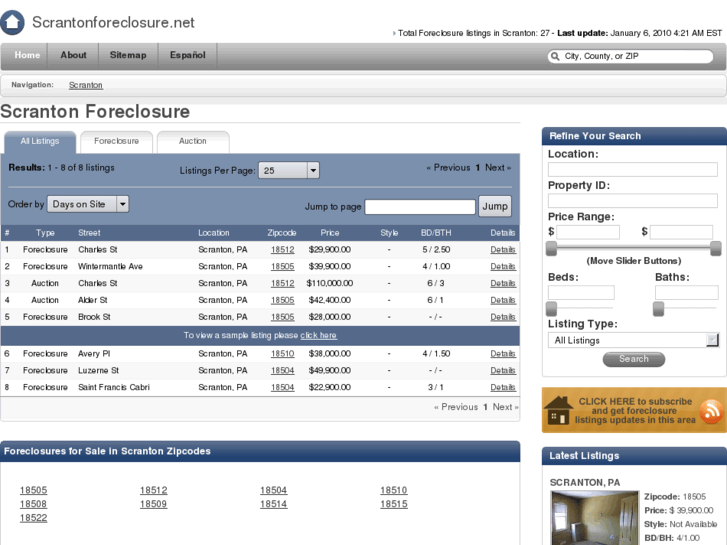Focus the Location input field

(633, 169)
